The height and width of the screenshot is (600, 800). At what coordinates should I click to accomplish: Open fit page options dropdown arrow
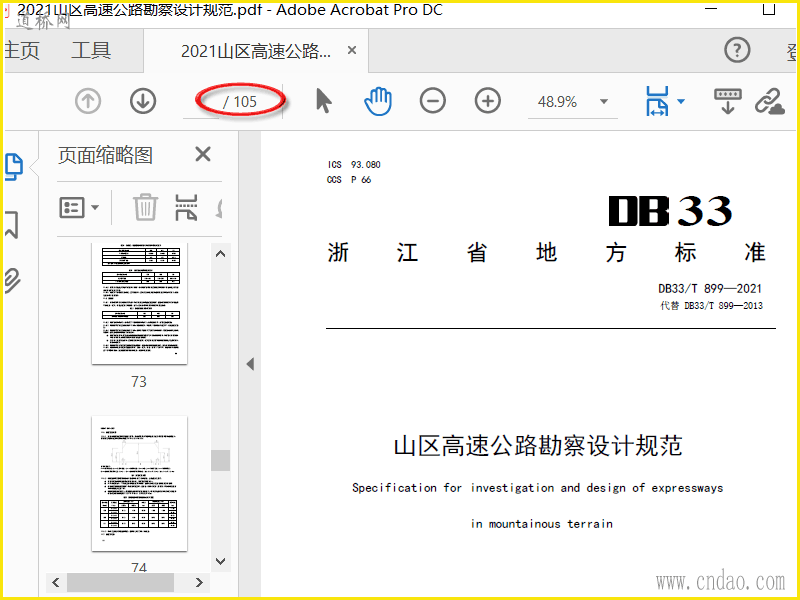pos(681,101)
